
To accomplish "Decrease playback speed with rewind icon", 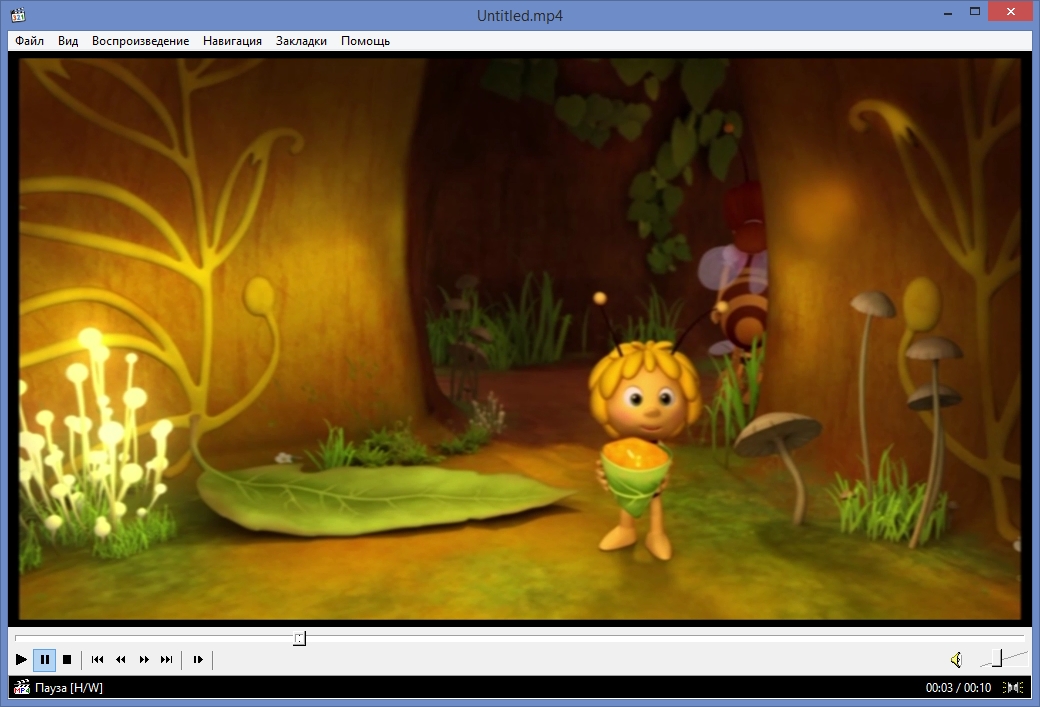I will tap(121, 659).
